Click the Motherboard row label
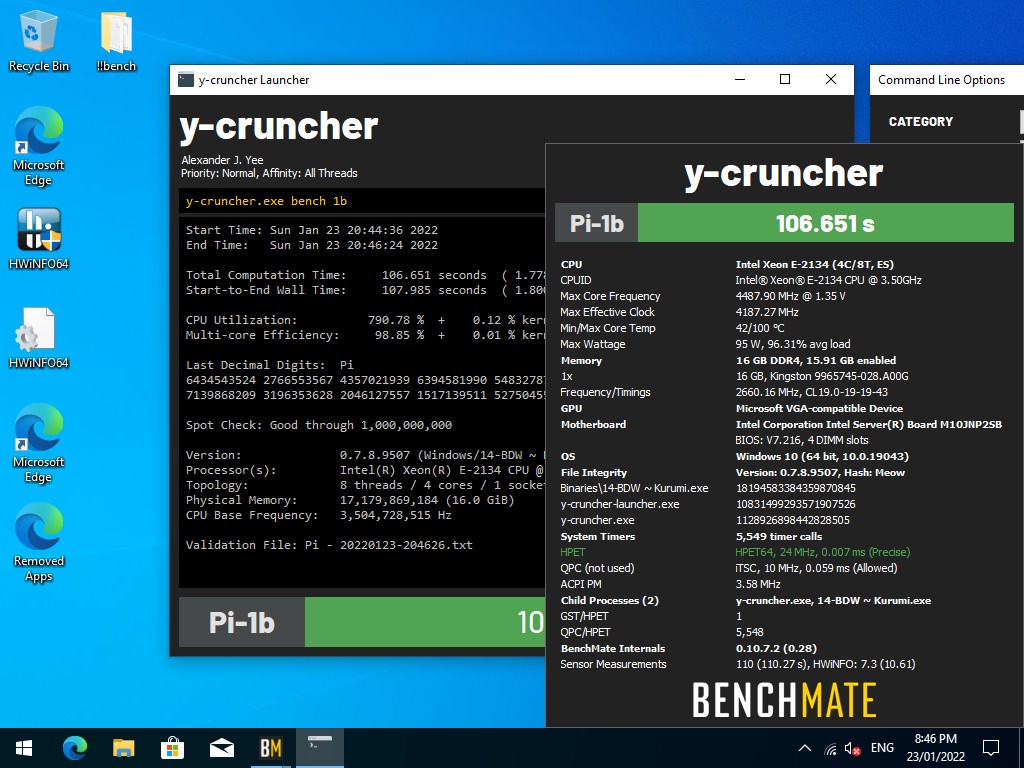The height and width of the screenshot is (768, 1024). point(593,424)
